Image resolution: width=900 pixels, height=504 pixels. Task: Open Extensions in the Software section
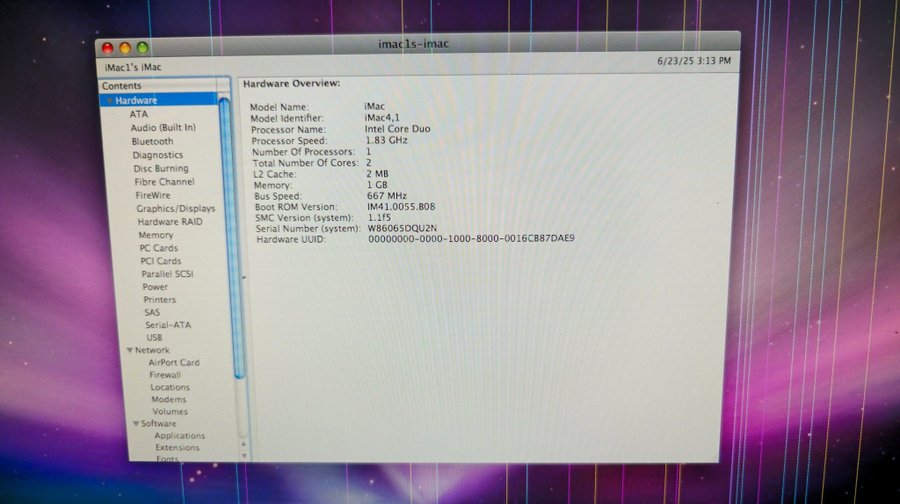[x=177, y=448]
